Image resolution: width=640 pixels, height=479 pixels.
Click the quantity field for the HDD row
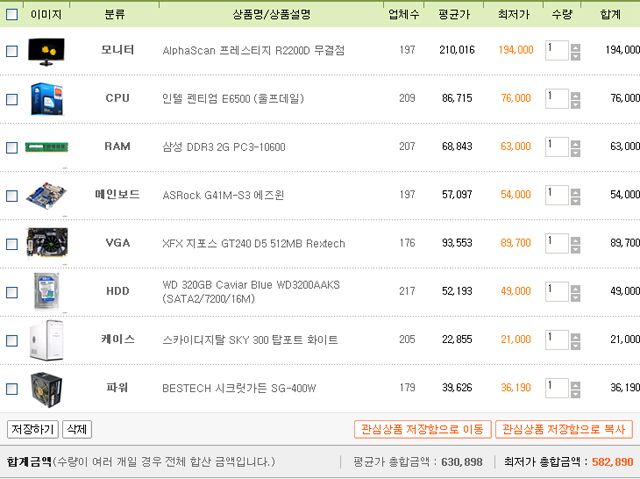557,292
